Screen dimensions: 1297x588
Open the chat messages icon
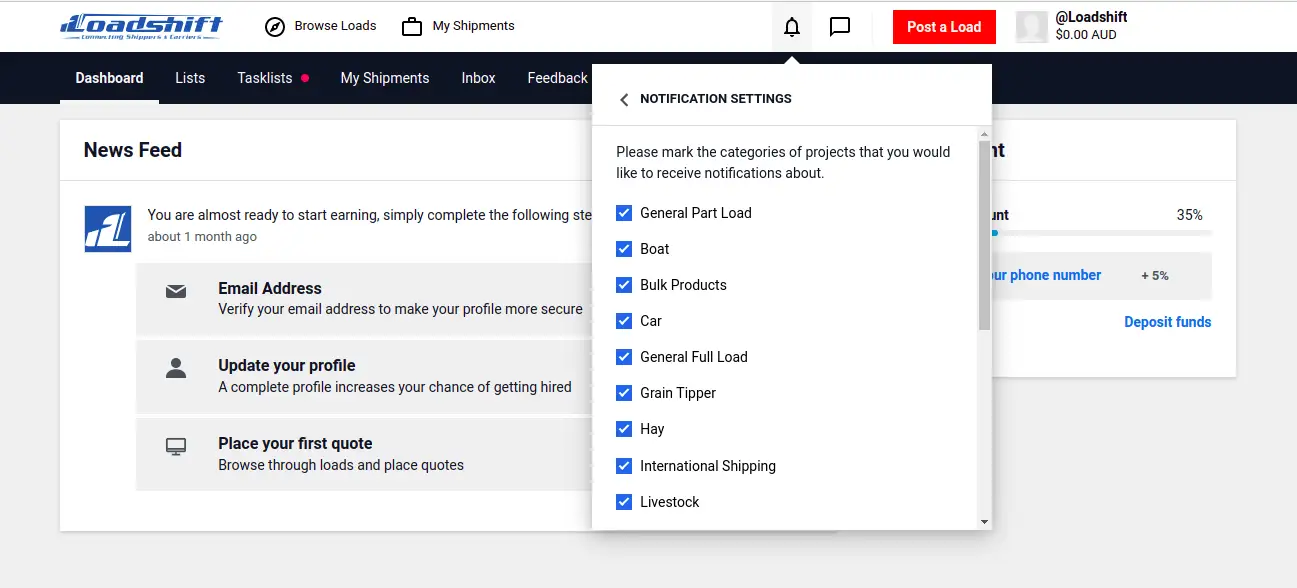[x=839, y=26]
